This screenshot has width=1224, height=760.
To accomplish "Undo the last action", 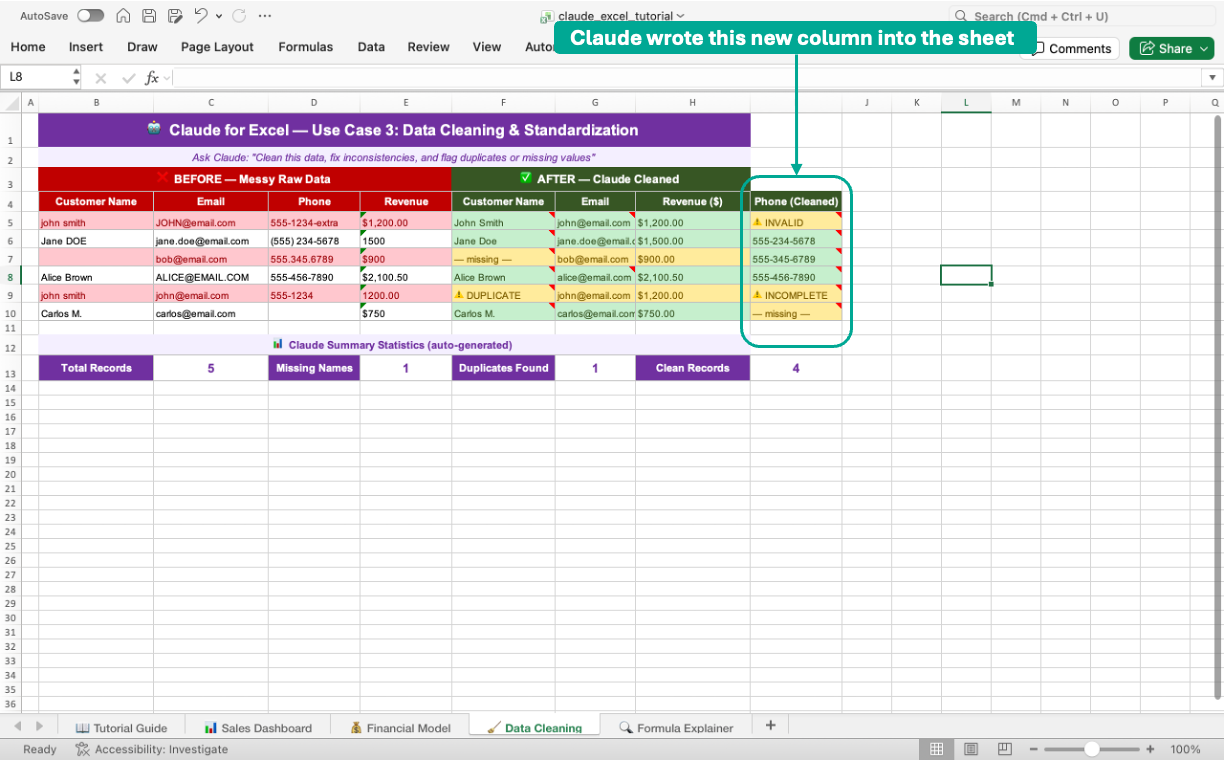I will coord(203,16).
